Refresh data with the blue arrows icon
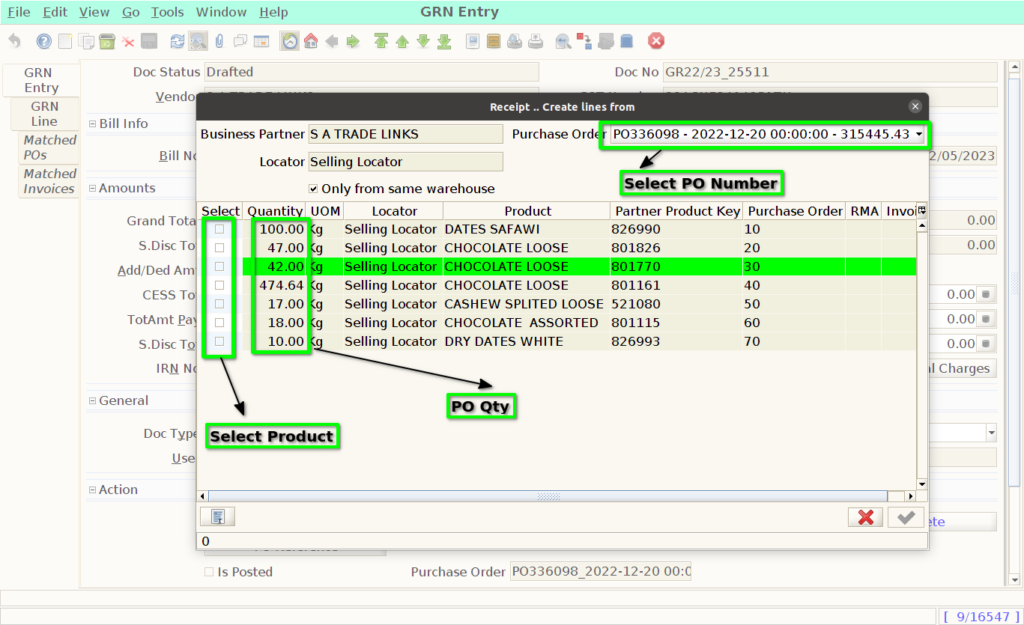 click(x=177, y=41)
